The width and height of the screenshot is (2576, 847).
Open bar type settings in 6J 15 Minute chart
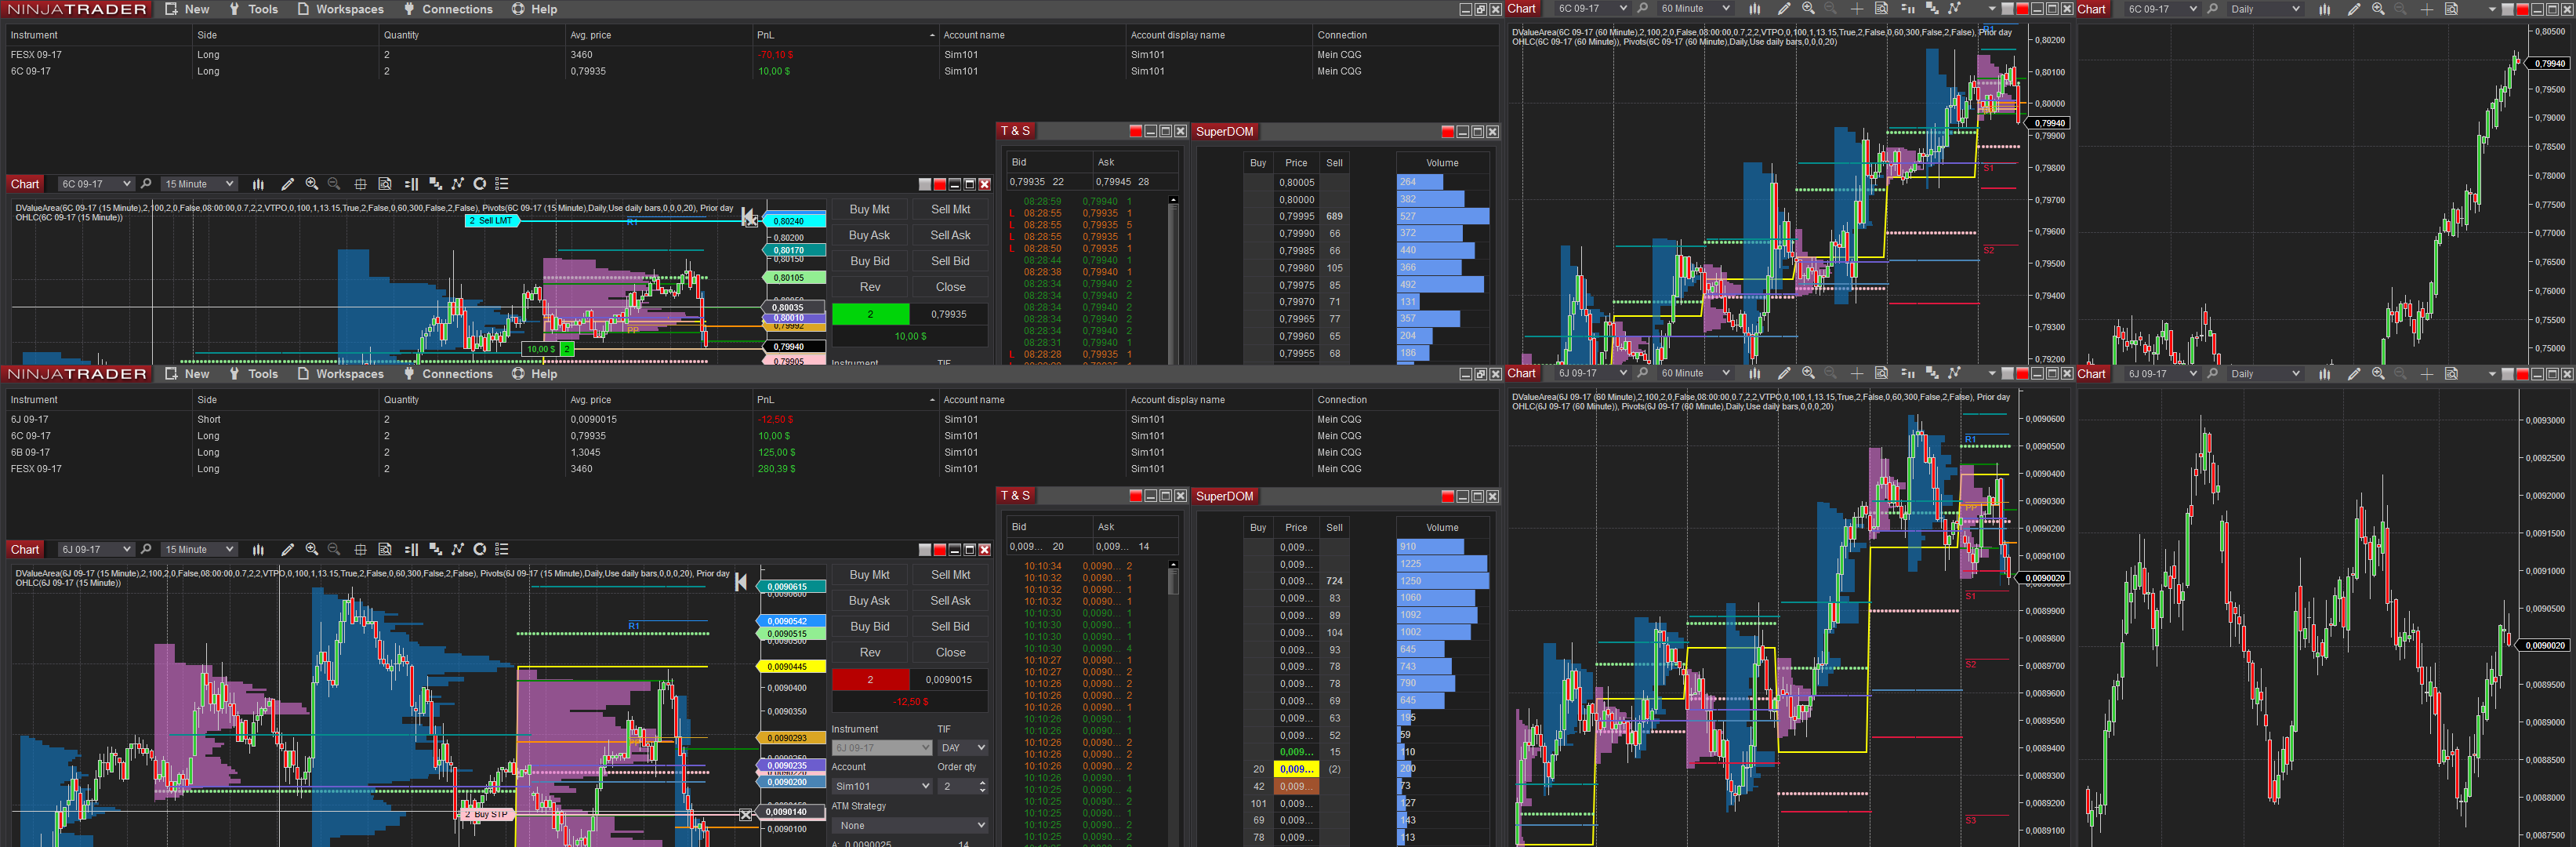(x=258, y=549)
